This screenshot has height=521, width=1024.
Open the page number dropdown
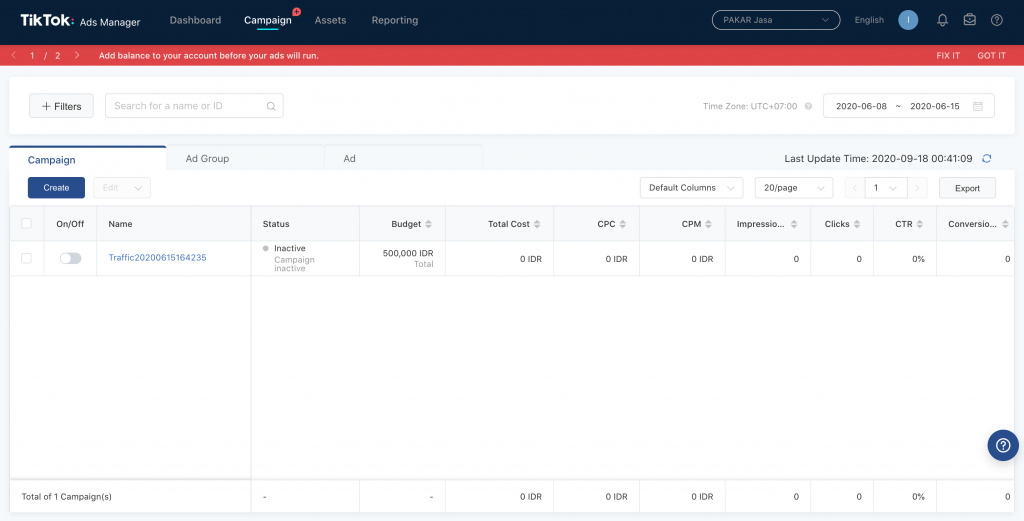point(886,188)
